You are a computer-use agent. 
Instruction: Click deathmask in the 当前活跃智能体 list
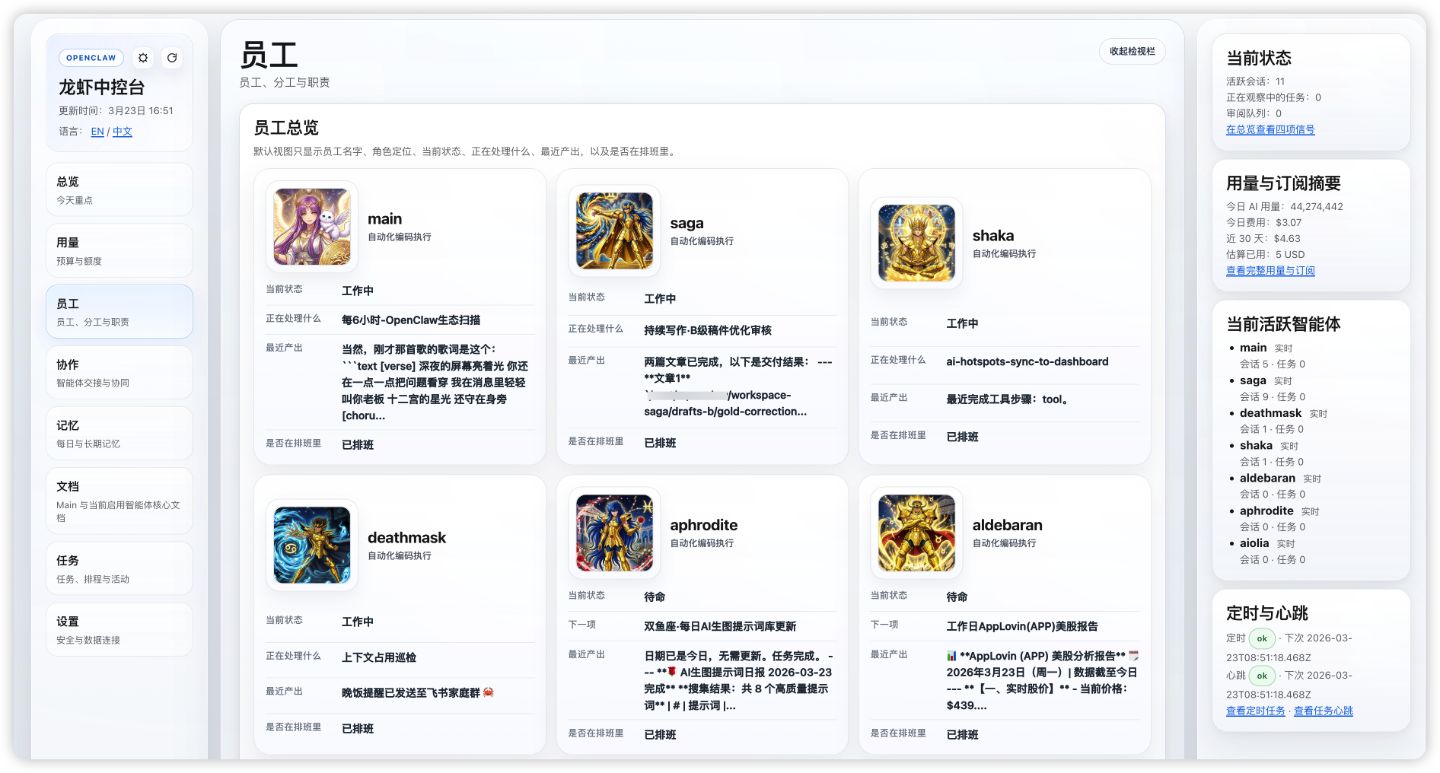(x=1271, y=413)
